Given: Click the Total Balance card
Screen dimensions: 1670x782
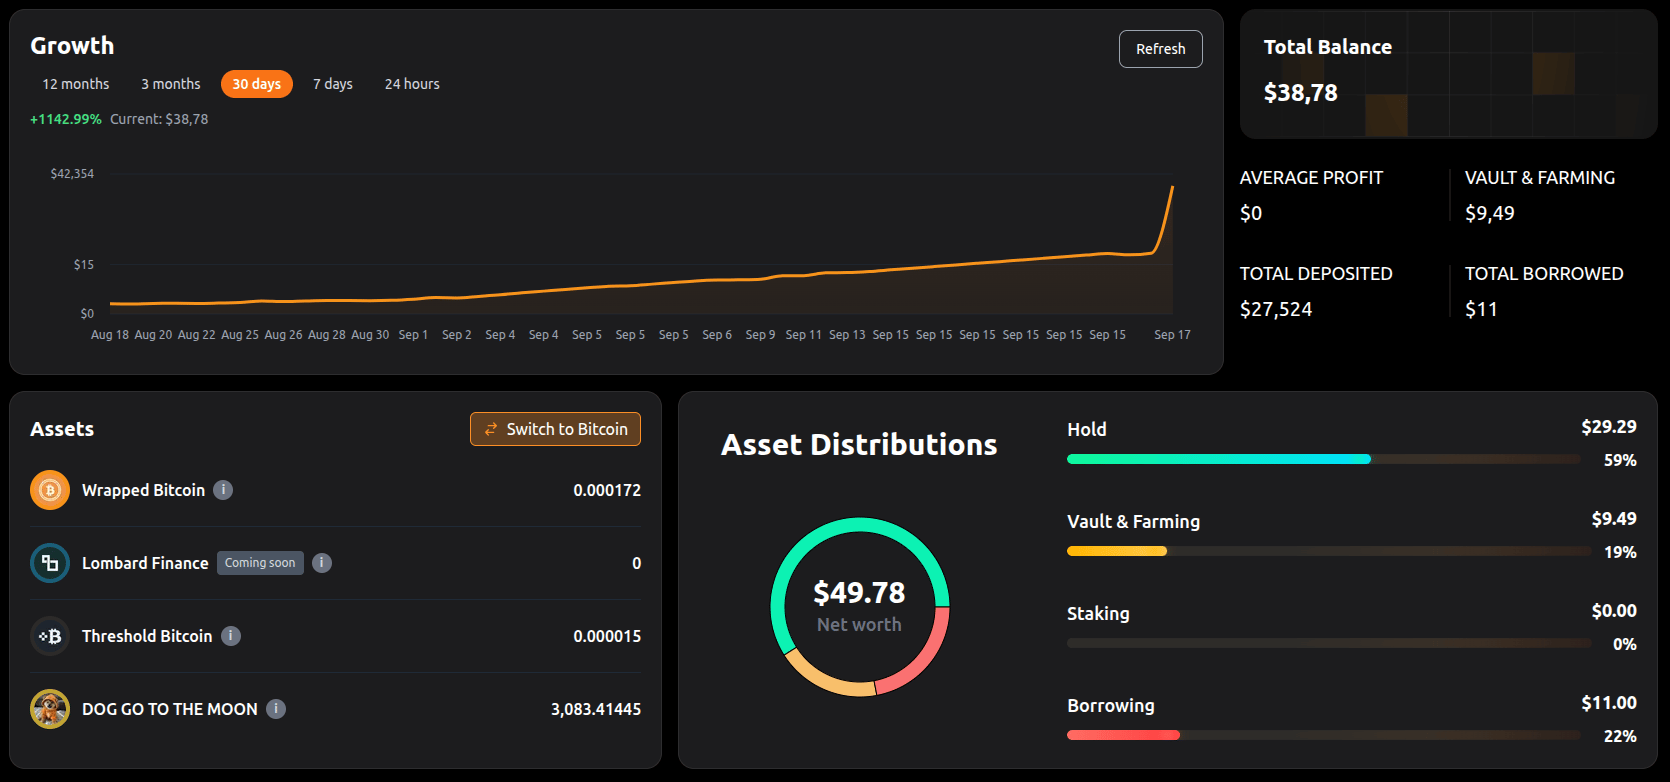Looking at the screenshot, I should (1449, 74).
